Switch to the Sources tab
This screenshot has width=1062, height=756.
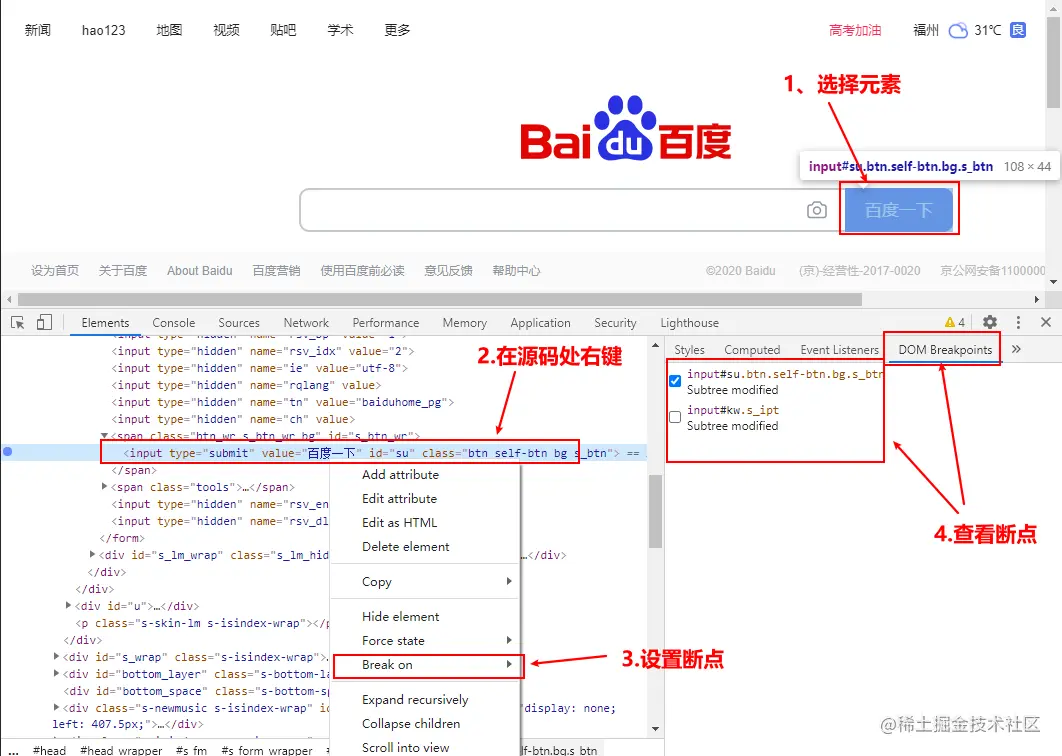(239, 323)
